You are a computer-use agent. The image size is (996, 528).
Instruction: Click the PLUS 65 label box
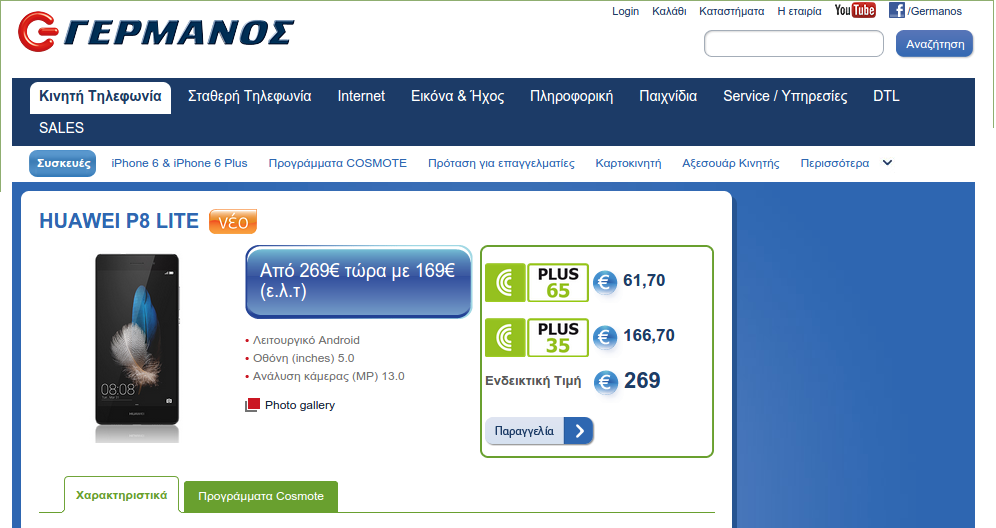[558, 283]
